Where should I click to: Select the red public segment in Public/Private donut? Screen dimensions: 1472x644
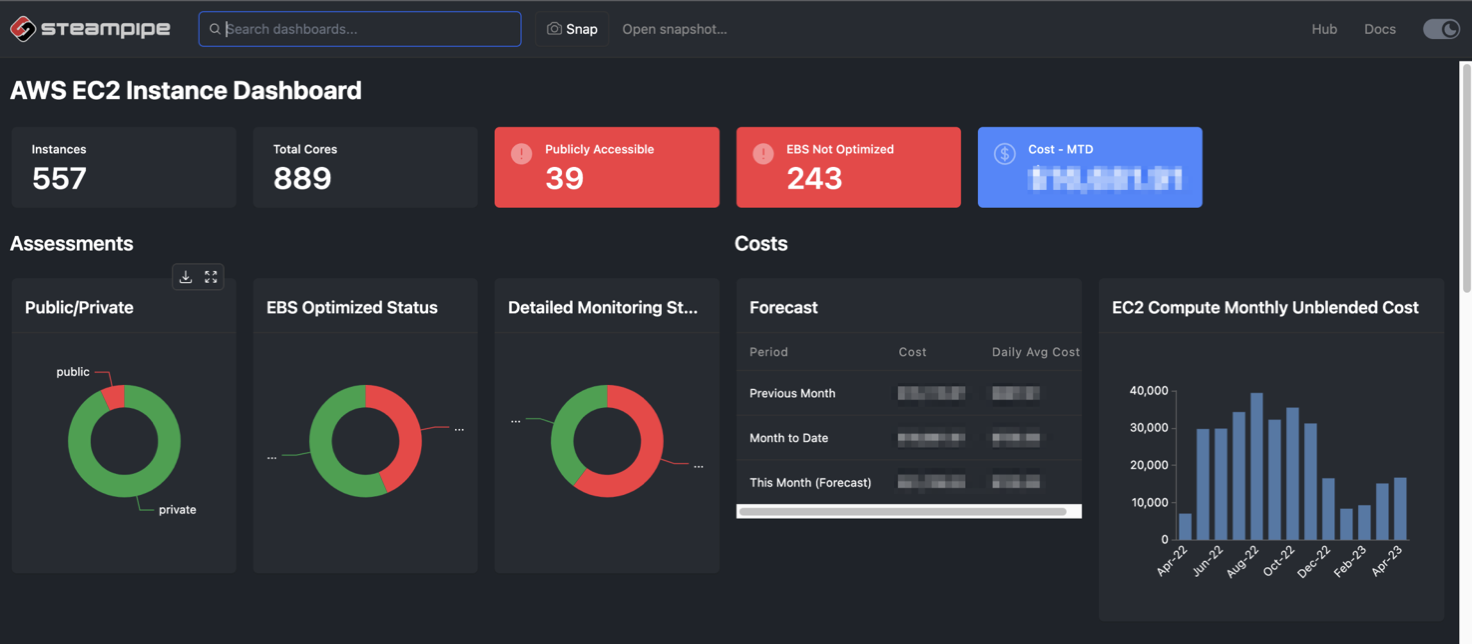pos(114,396)
